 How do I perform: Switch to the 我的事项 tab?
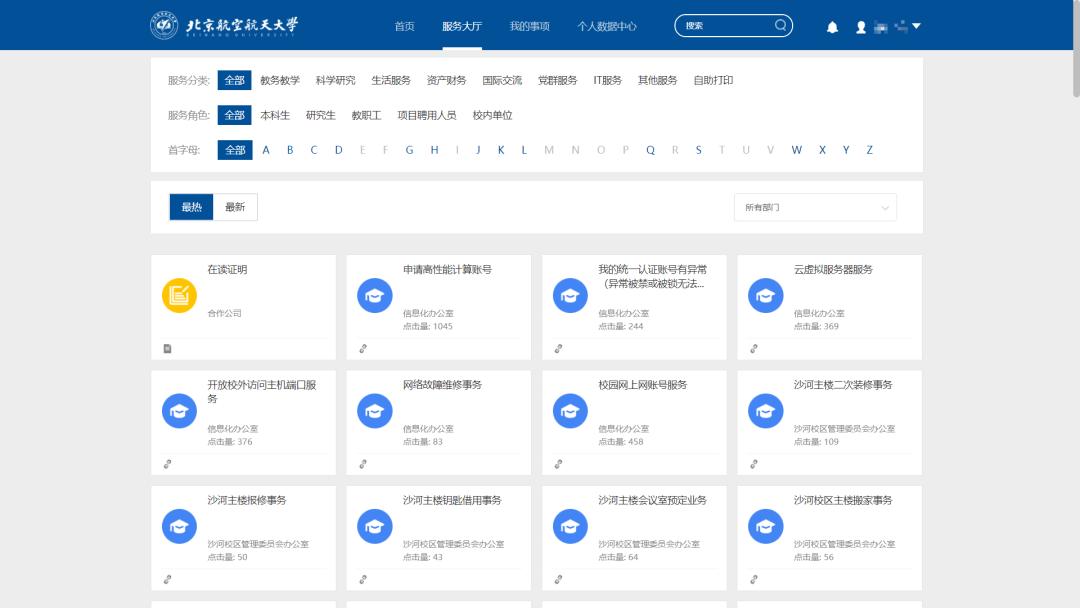tap(532, 26)
